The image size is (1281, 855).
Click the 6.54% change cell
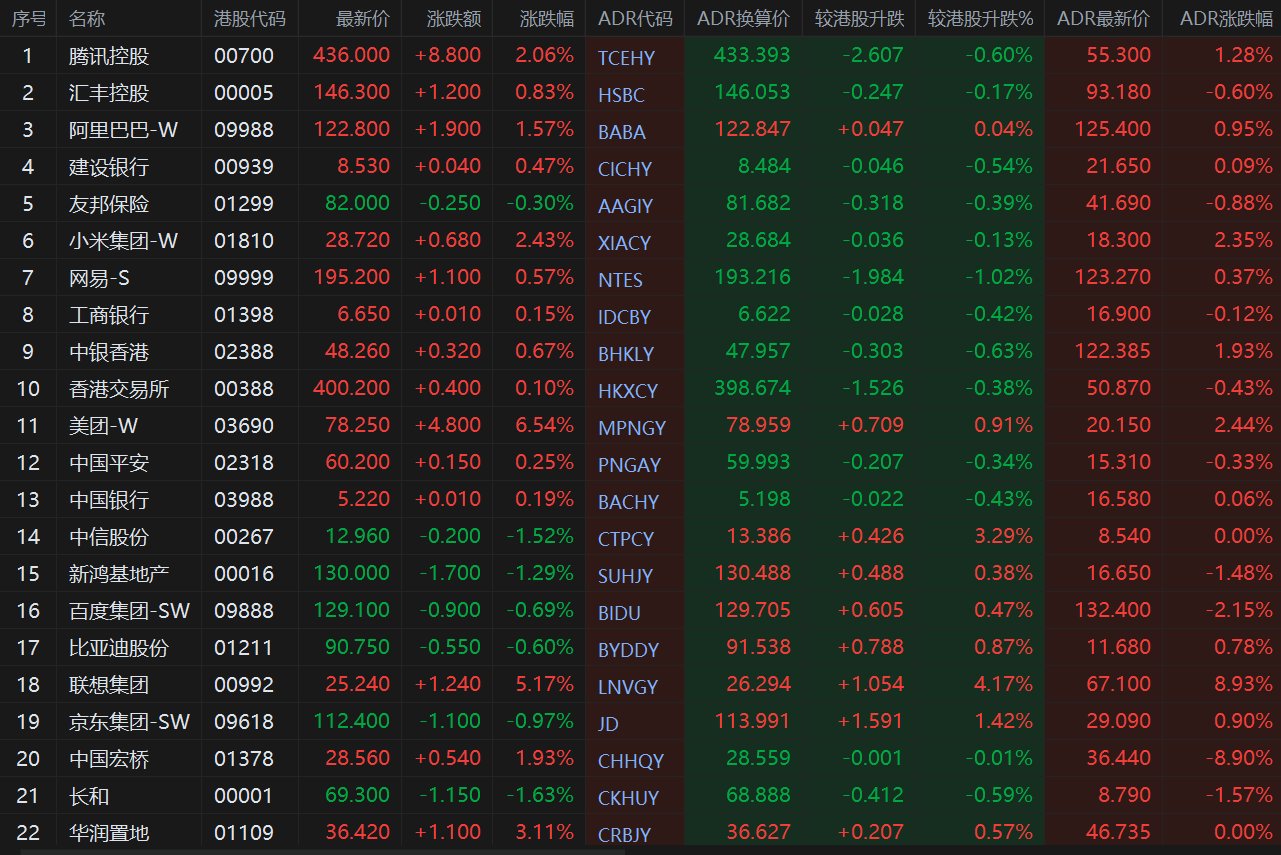[x=545, y=426]
